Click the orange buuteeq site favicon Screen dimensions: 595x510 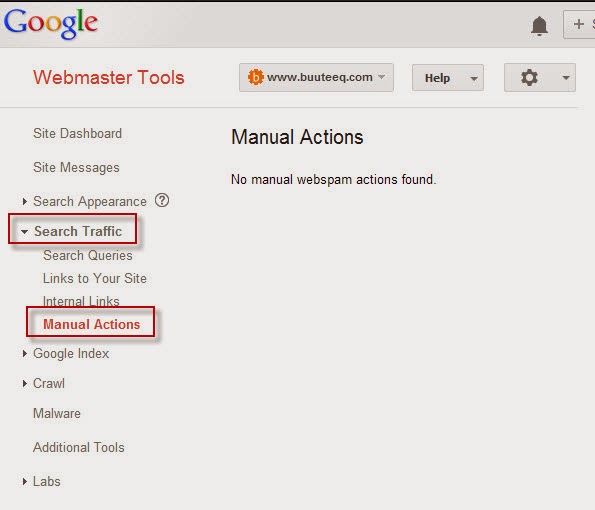point(255,77)
